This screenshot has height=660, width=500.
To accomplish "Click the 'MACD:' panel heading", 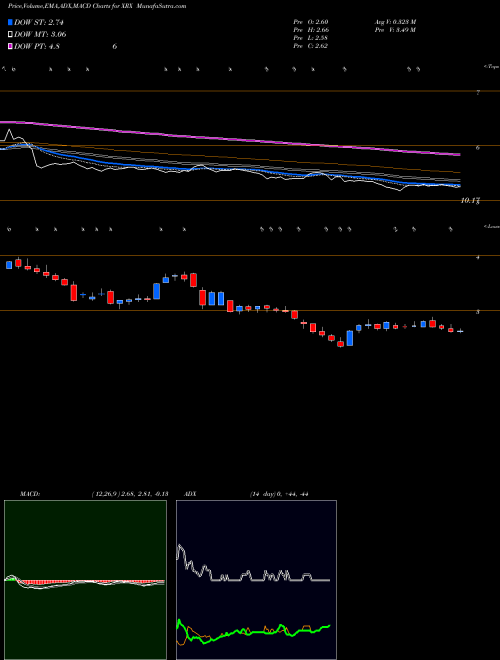I will tap(30, 494).
